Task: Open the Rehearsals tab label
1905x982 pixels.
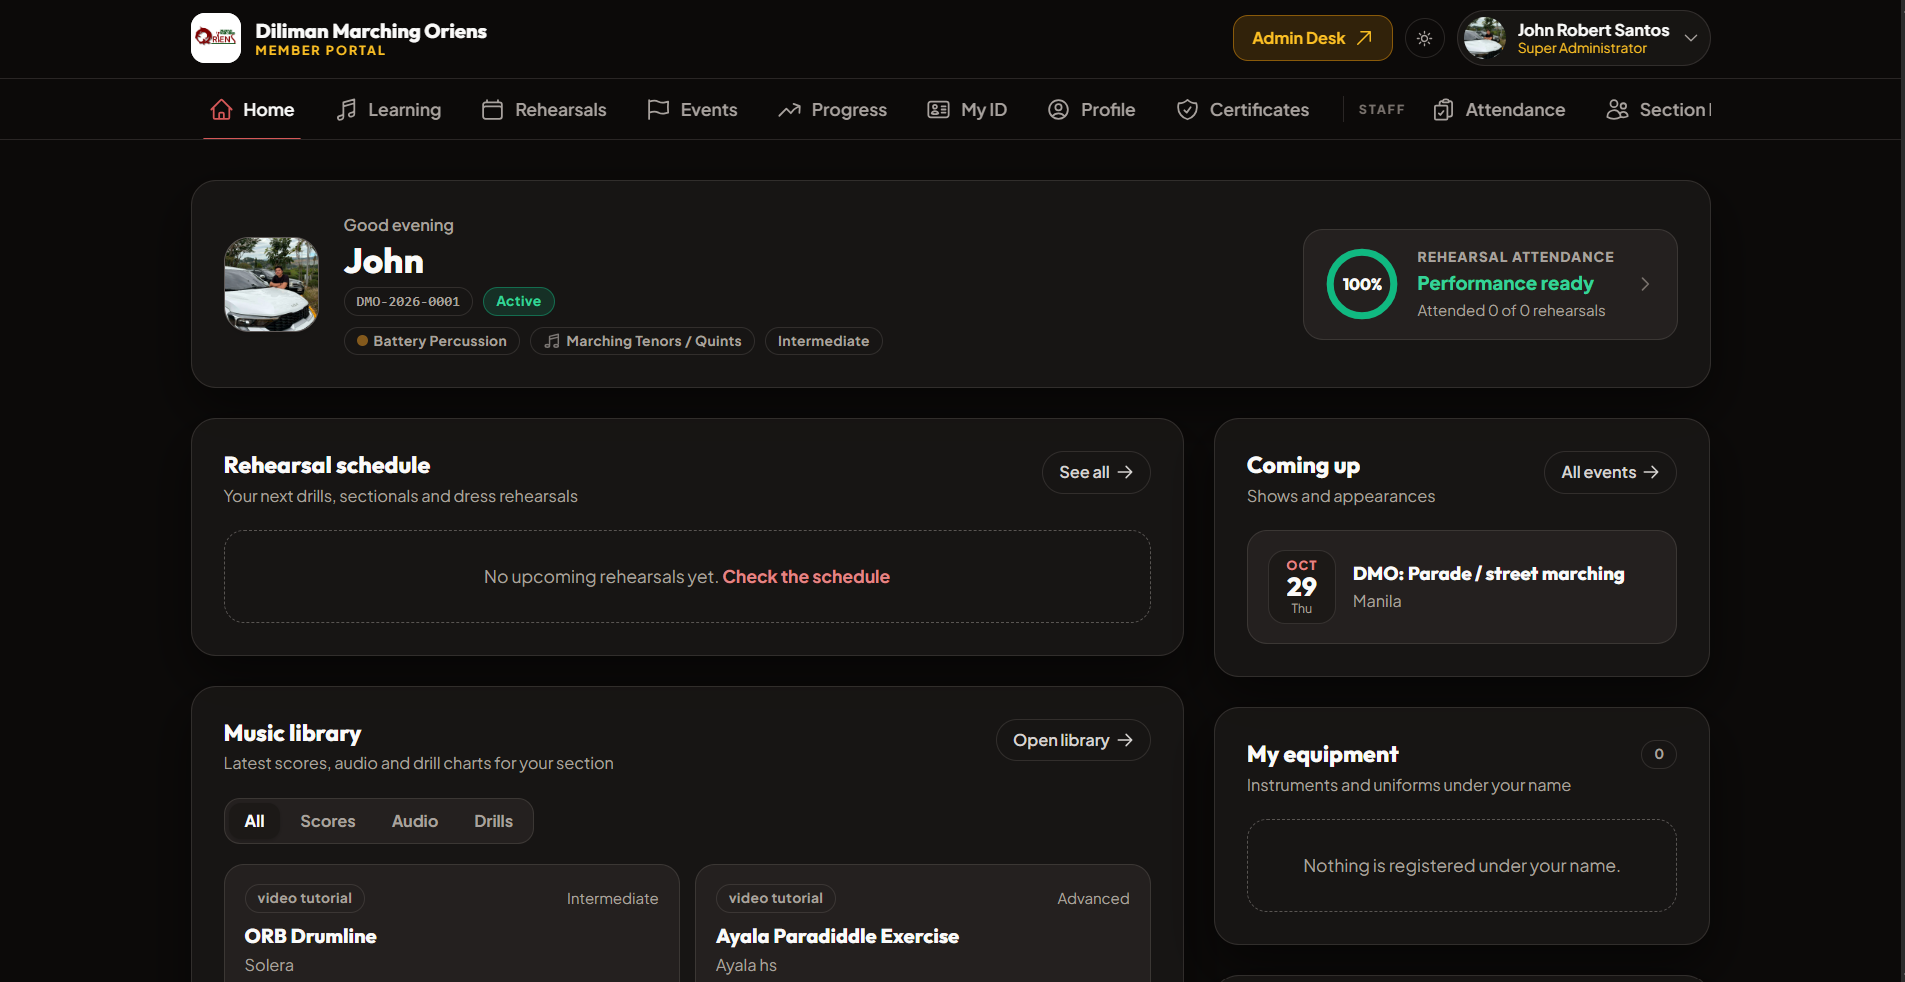Action: [561, 109]
